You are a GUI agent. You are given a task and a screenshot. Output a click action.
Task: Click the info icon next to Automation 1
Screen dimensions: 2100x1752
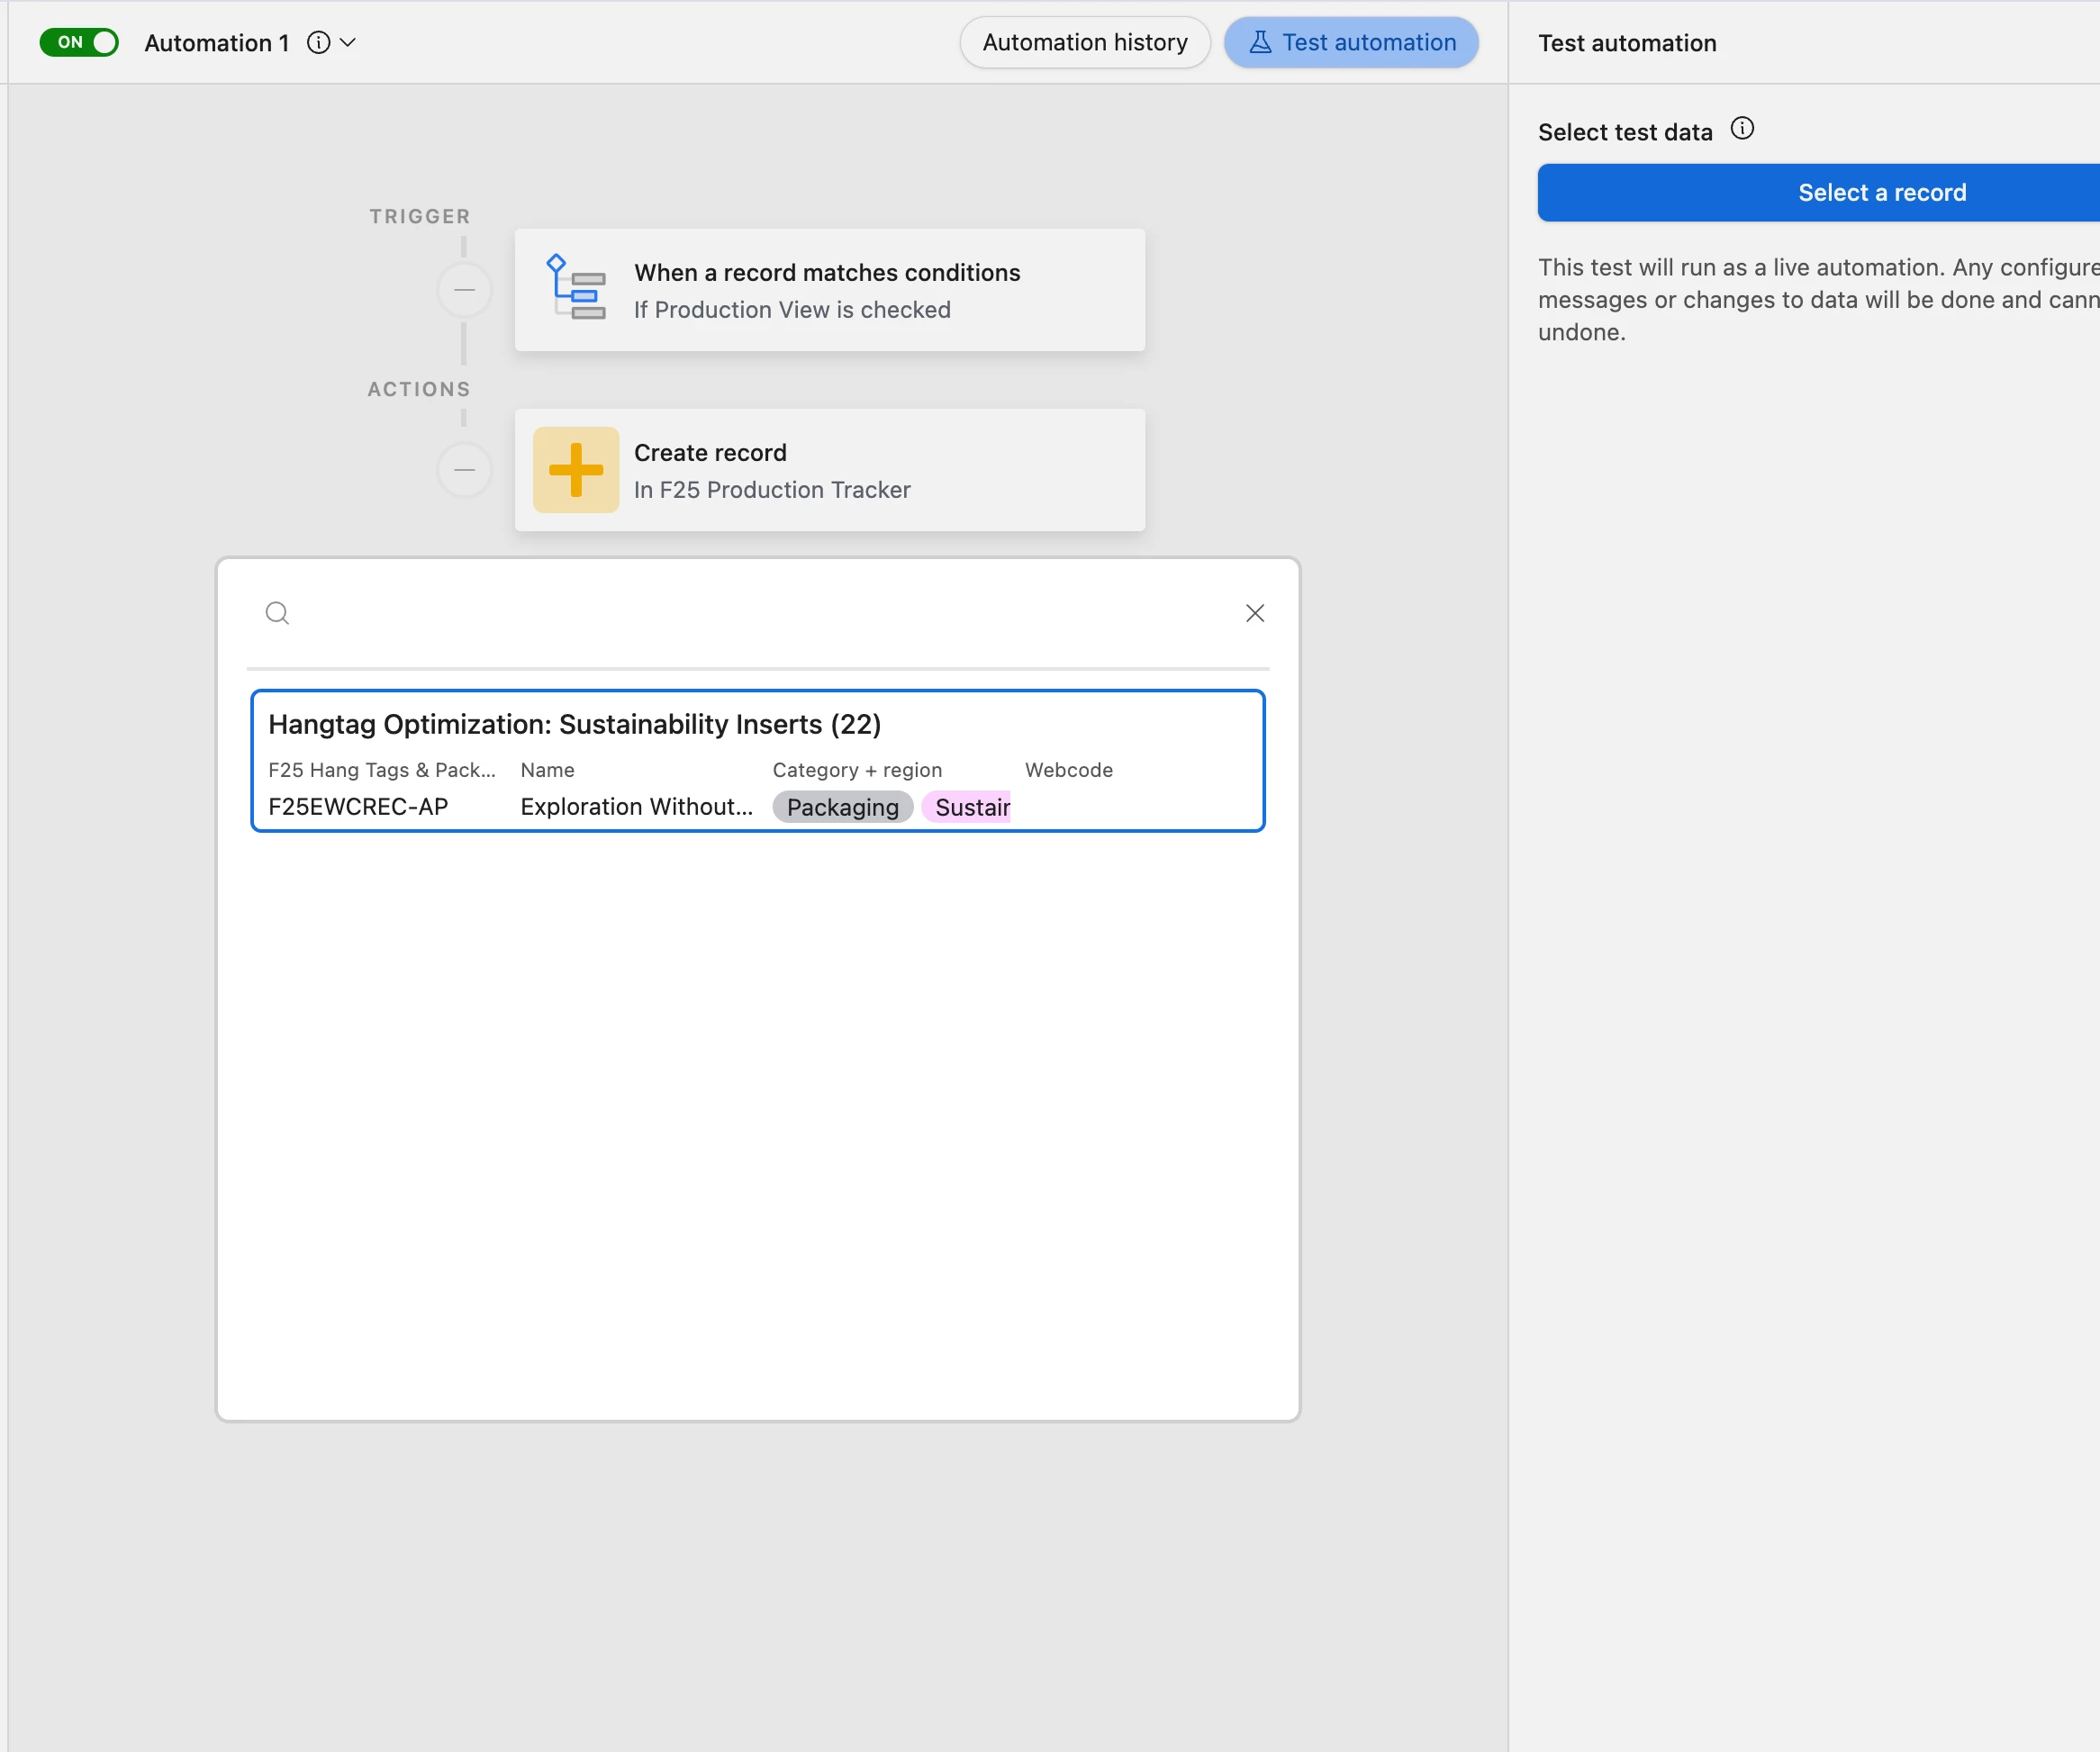[318, 42]
